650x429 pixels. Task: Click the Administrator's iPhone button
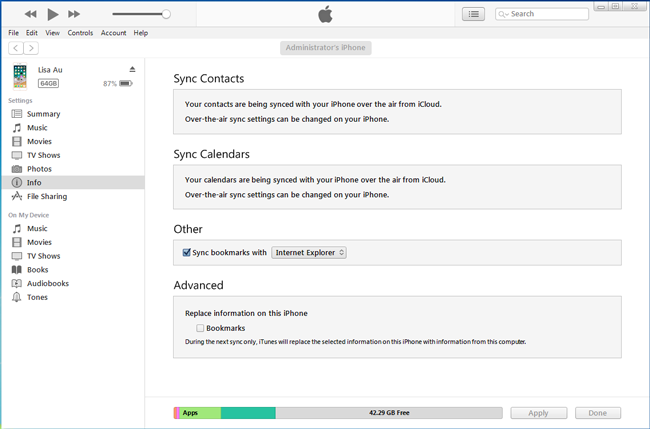coord(325,48)
